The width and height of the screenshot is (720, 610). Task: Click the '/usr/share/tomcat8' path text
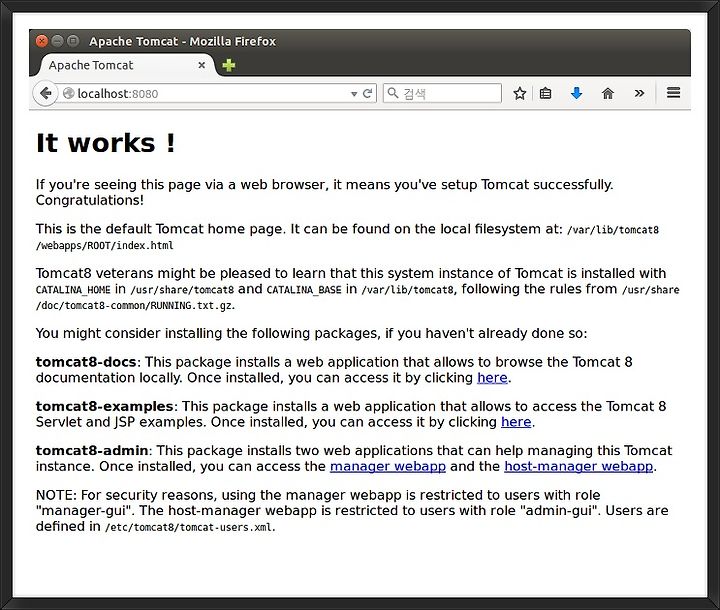point(182,290)
